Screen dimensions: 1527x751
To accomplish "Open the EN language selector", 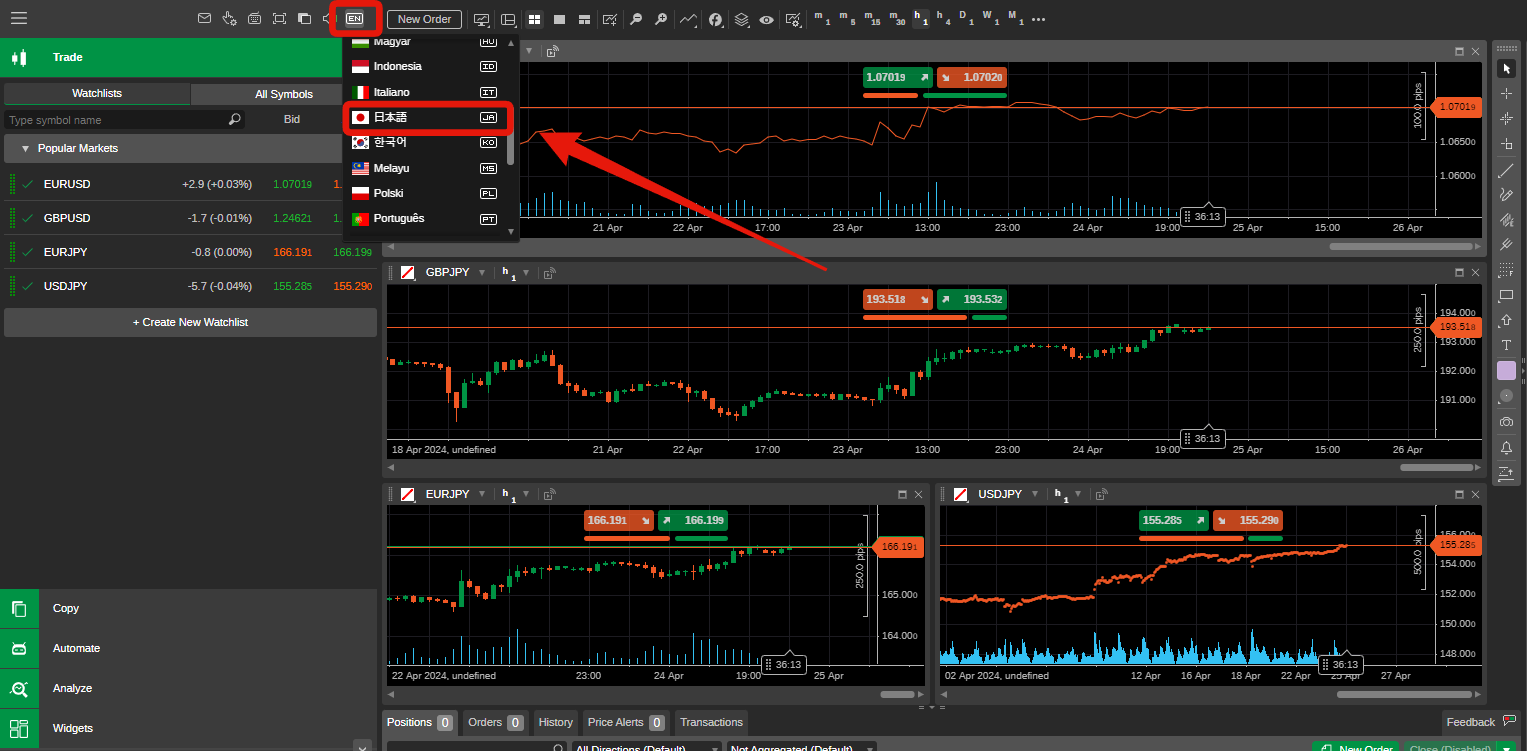I will coord(354,19).
